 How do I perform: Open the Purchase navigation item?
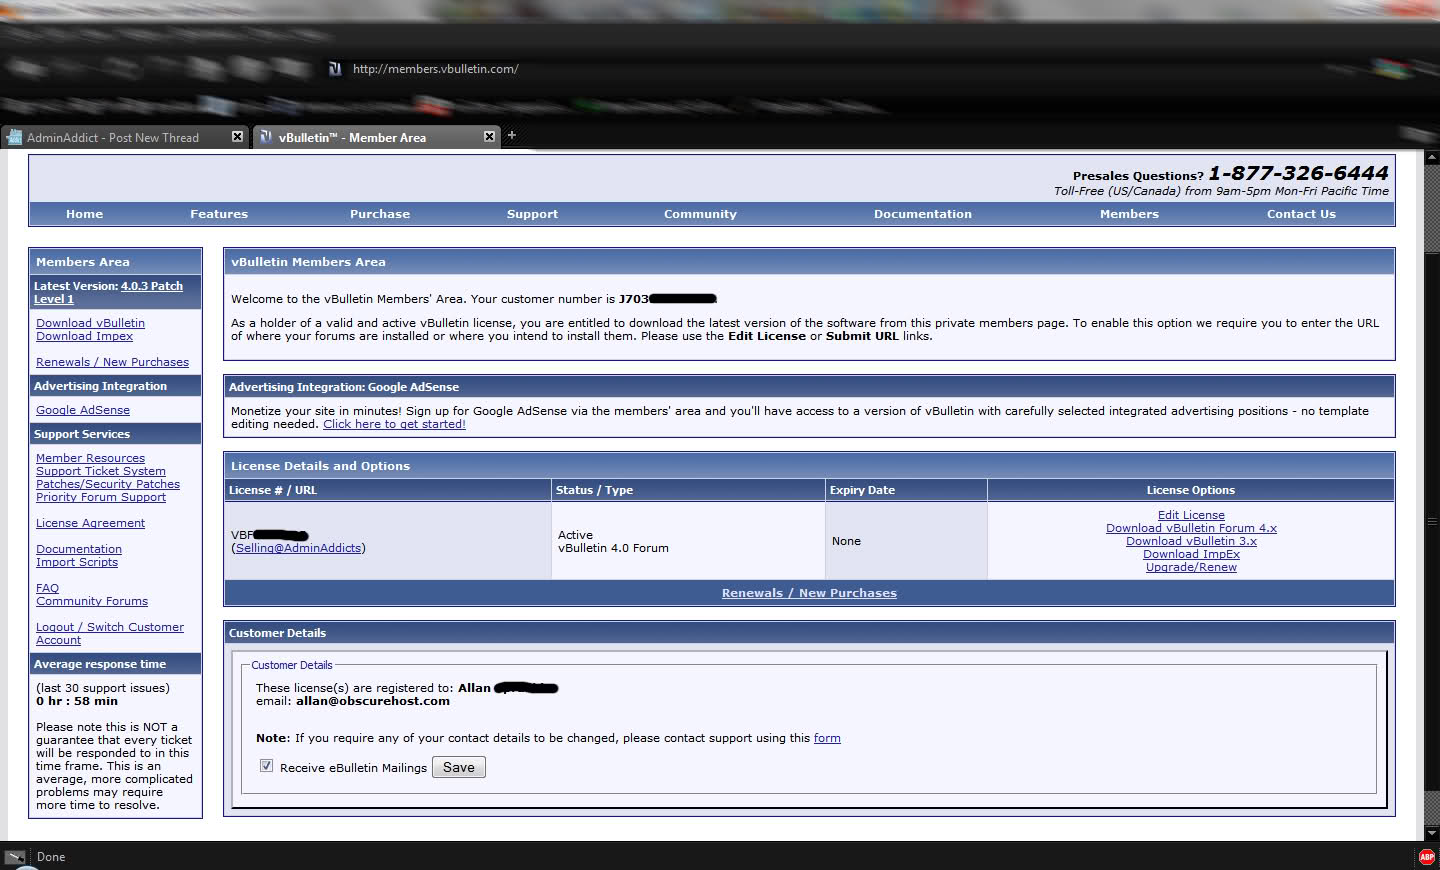(380, 214)
